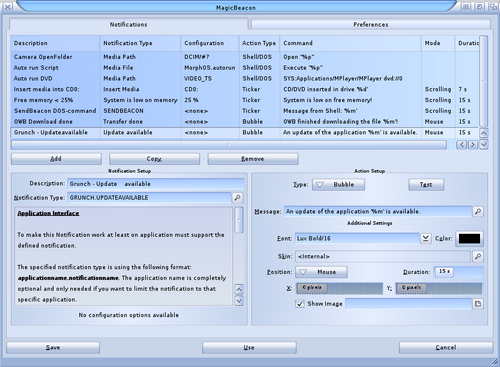Open the action Type Bubble dropdown

pyautogui.click(x=338, y=185)
